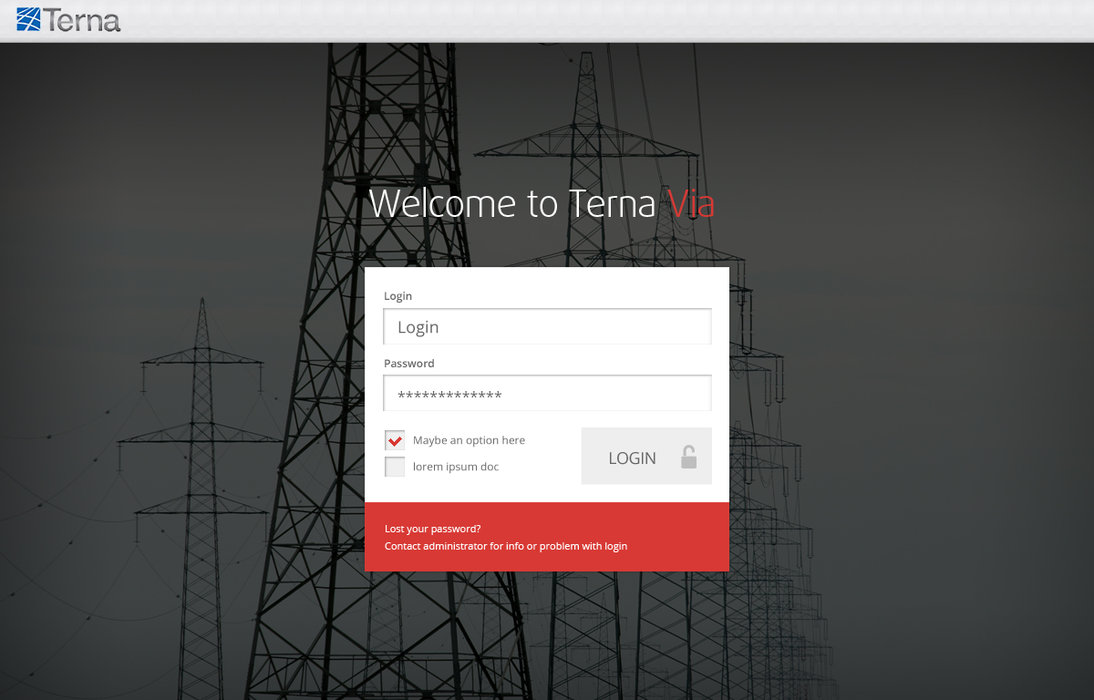Enable the 'lorem ipsum doc' checkbox
The height and width of the screenshot is (700, 1094).
point(395,467)
